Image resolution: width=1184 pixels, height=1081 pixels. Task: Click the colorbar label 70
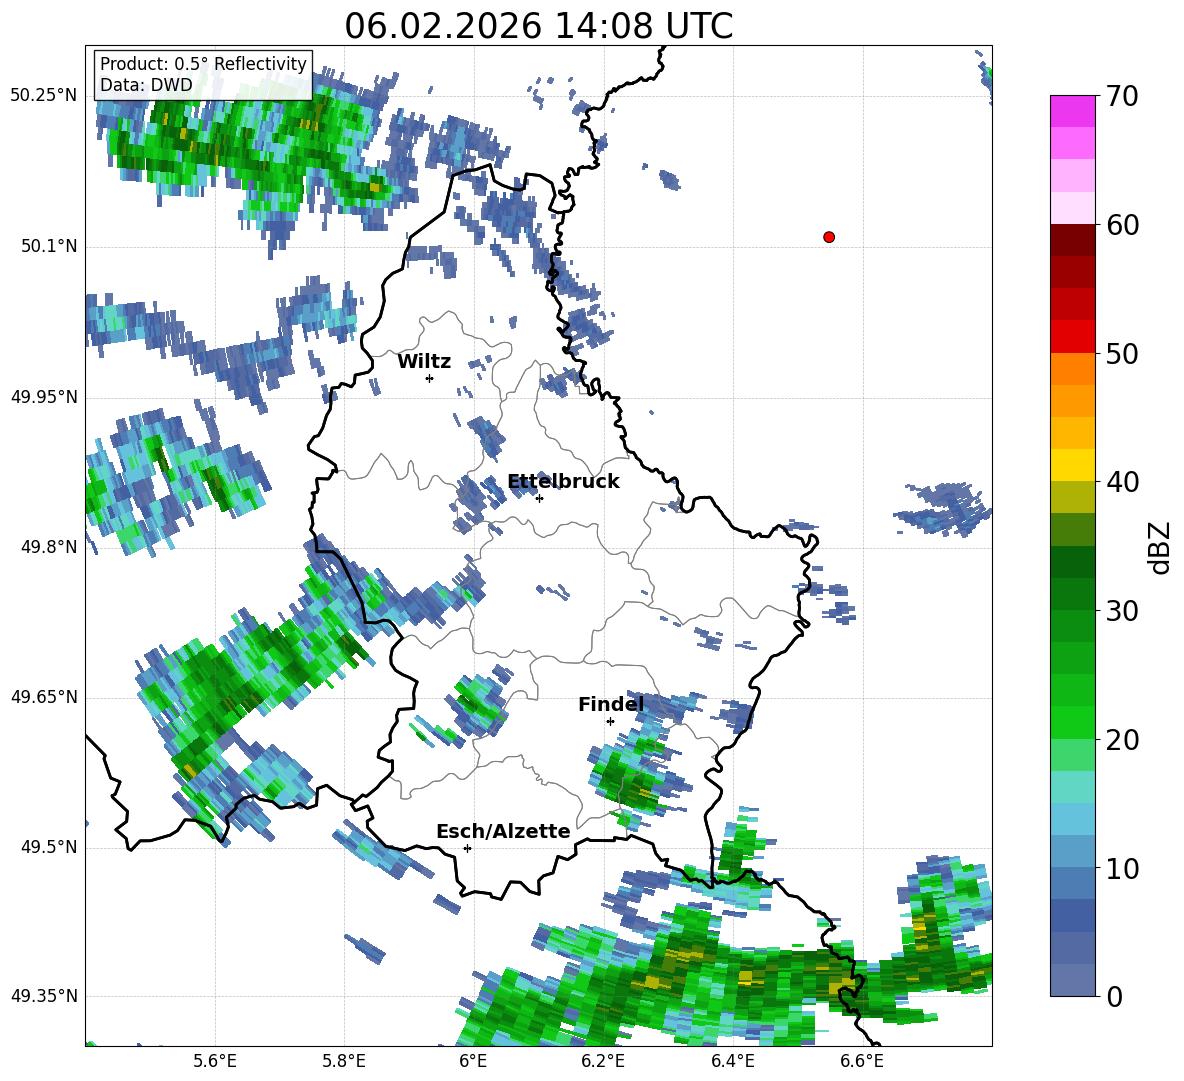pos(1121,97)
